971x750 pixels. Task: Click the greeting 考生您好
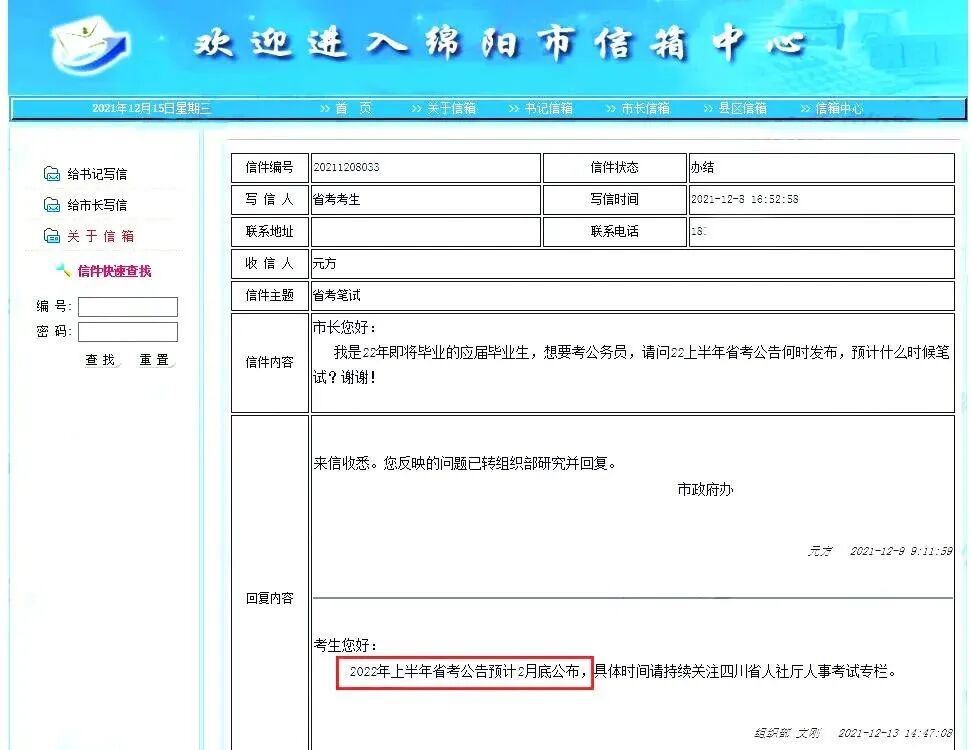pyautogui.click(x=344, y=645)
